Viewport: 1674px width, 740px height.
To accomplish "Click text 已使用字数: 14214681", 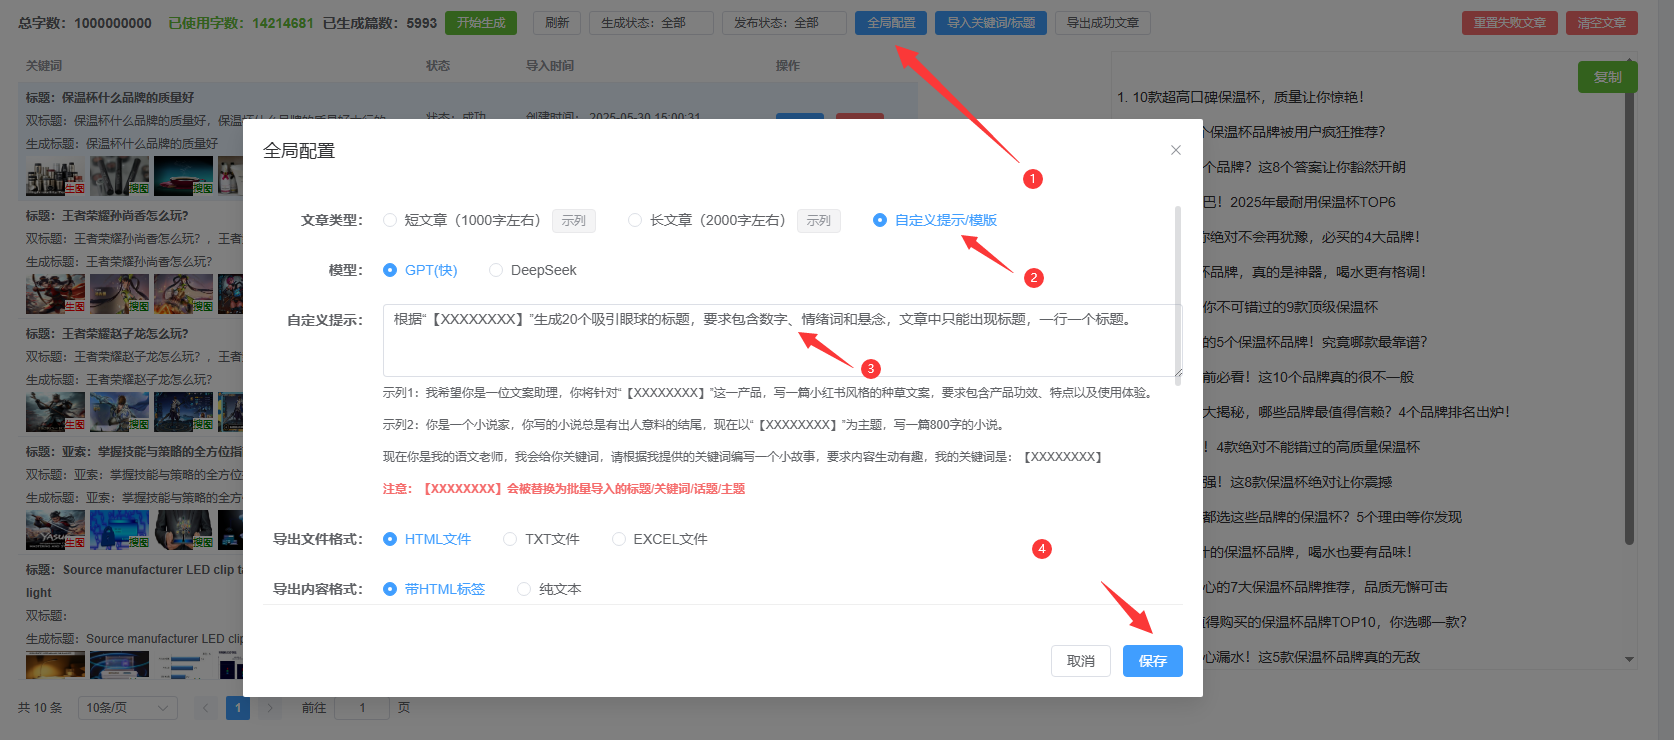I will click(241, 23).
